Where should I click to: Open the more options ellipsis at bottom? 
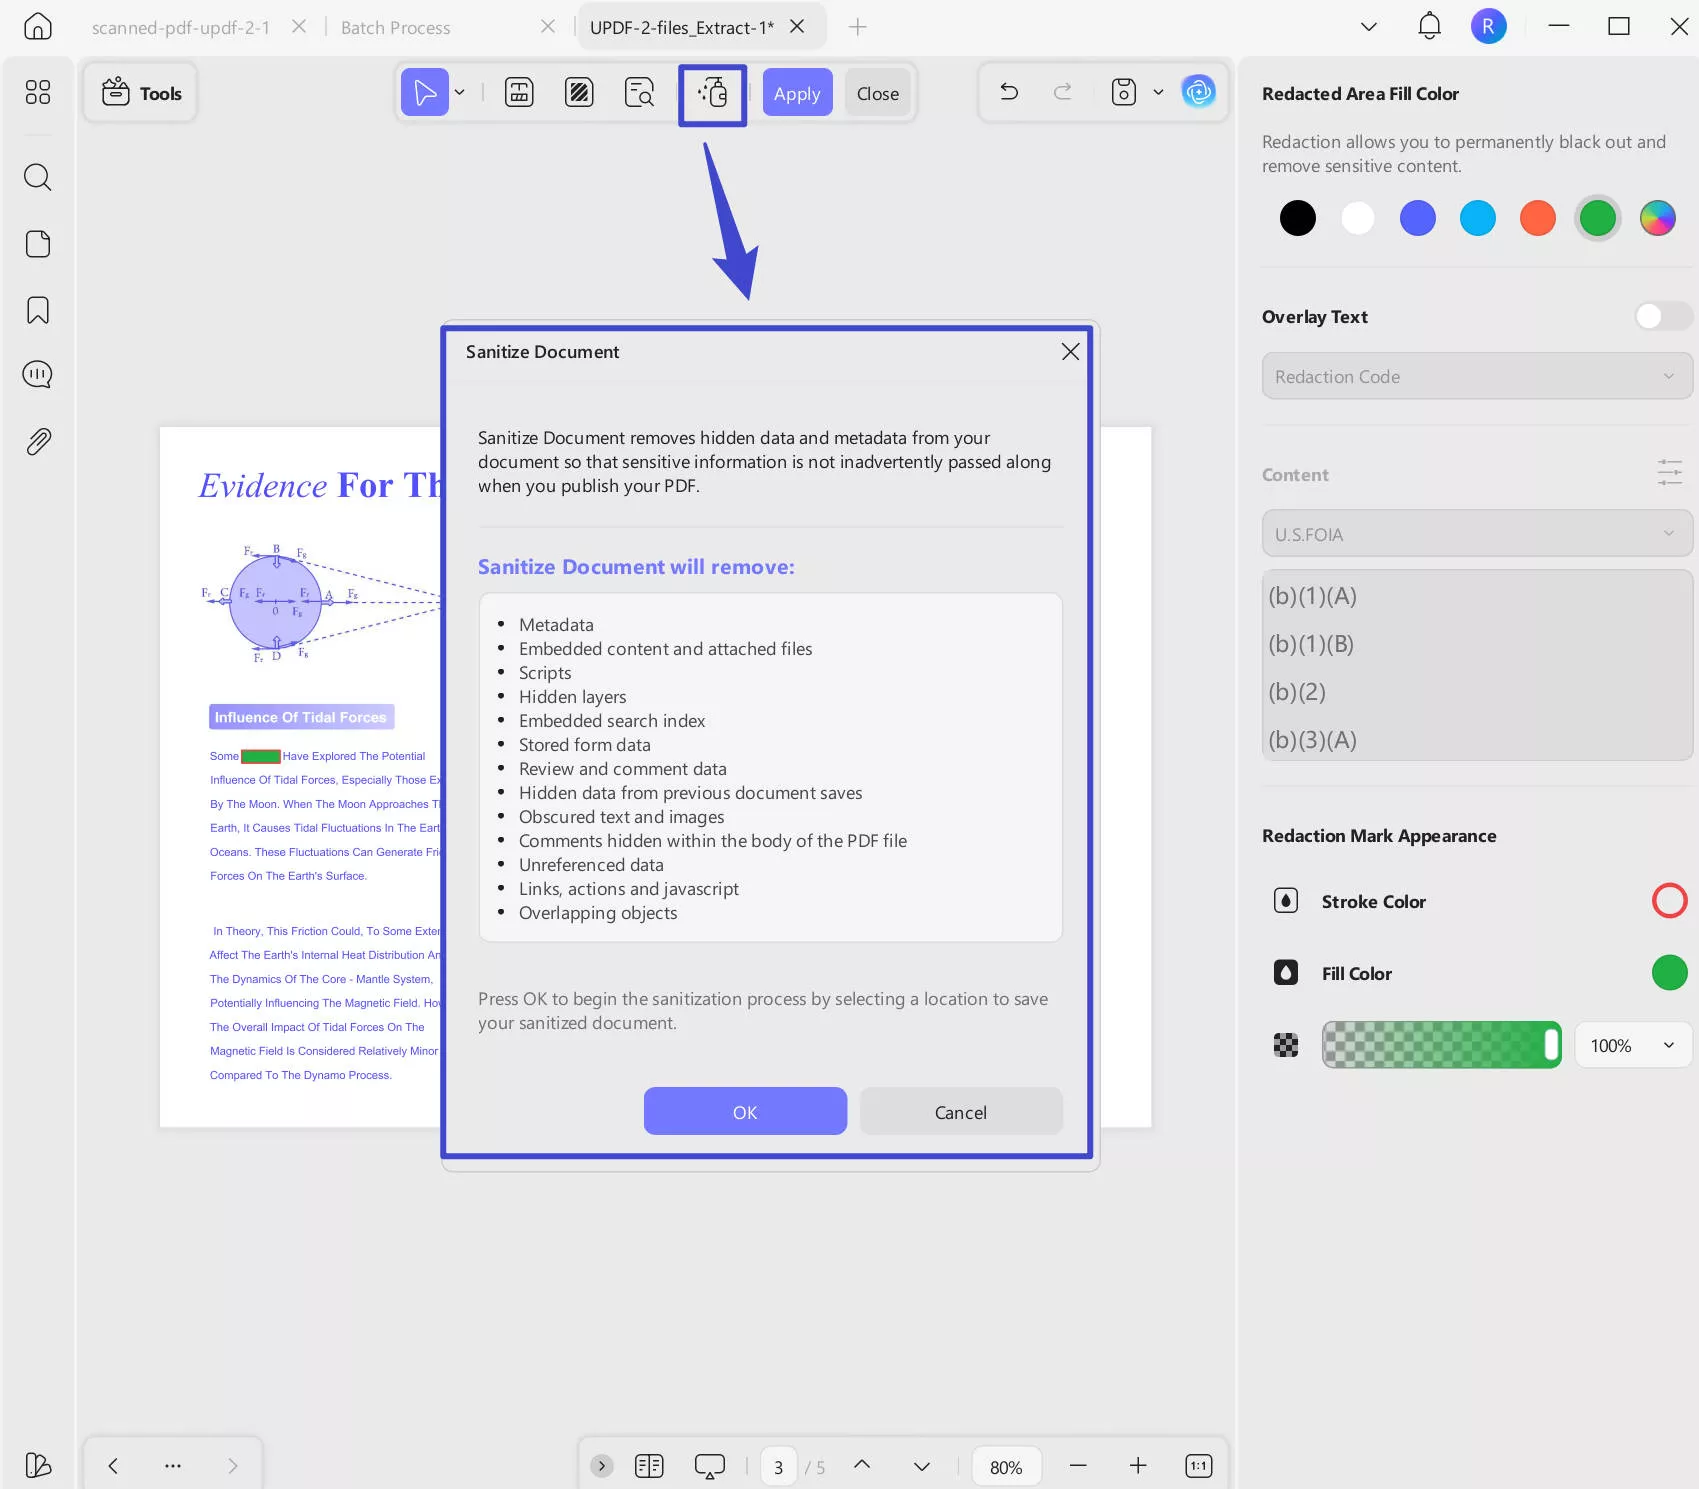pos(173,1466)
